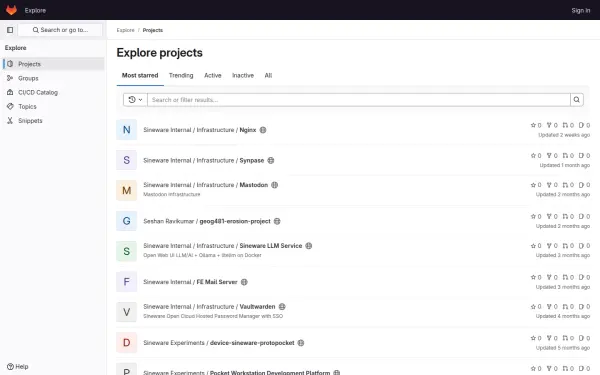
Task: Switch to the Trending tab
Action: coord(181,75)
